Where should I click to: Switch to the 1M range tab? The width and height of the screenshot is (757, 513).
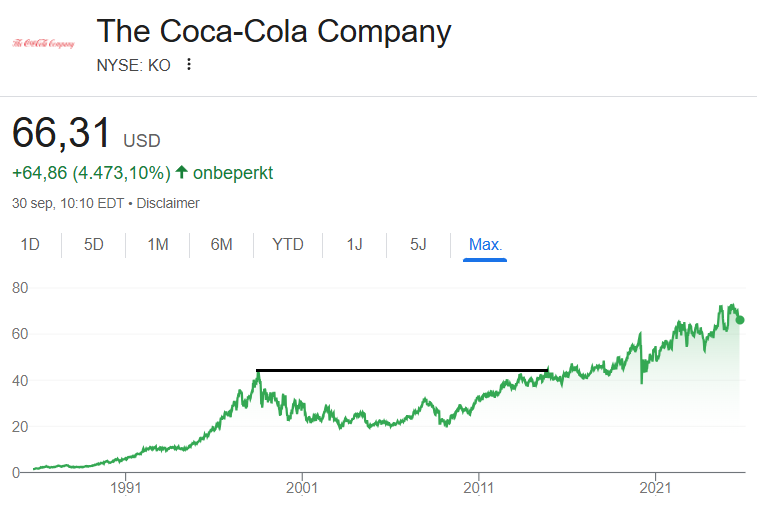pyautogui.click(x=157, y=245)
